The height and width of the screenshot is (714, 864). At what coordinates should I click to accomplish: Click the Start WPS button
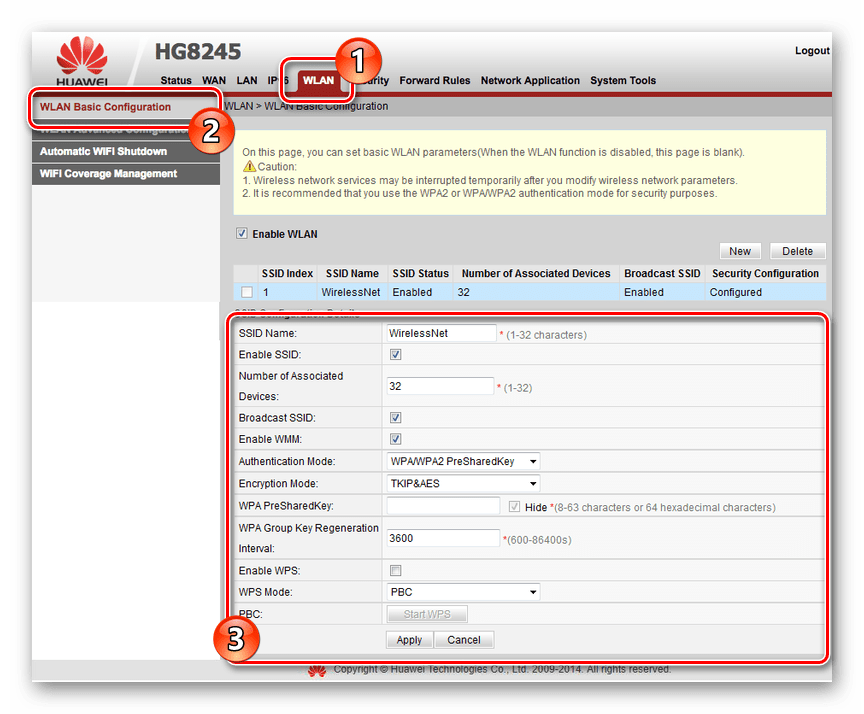(427, 614)
